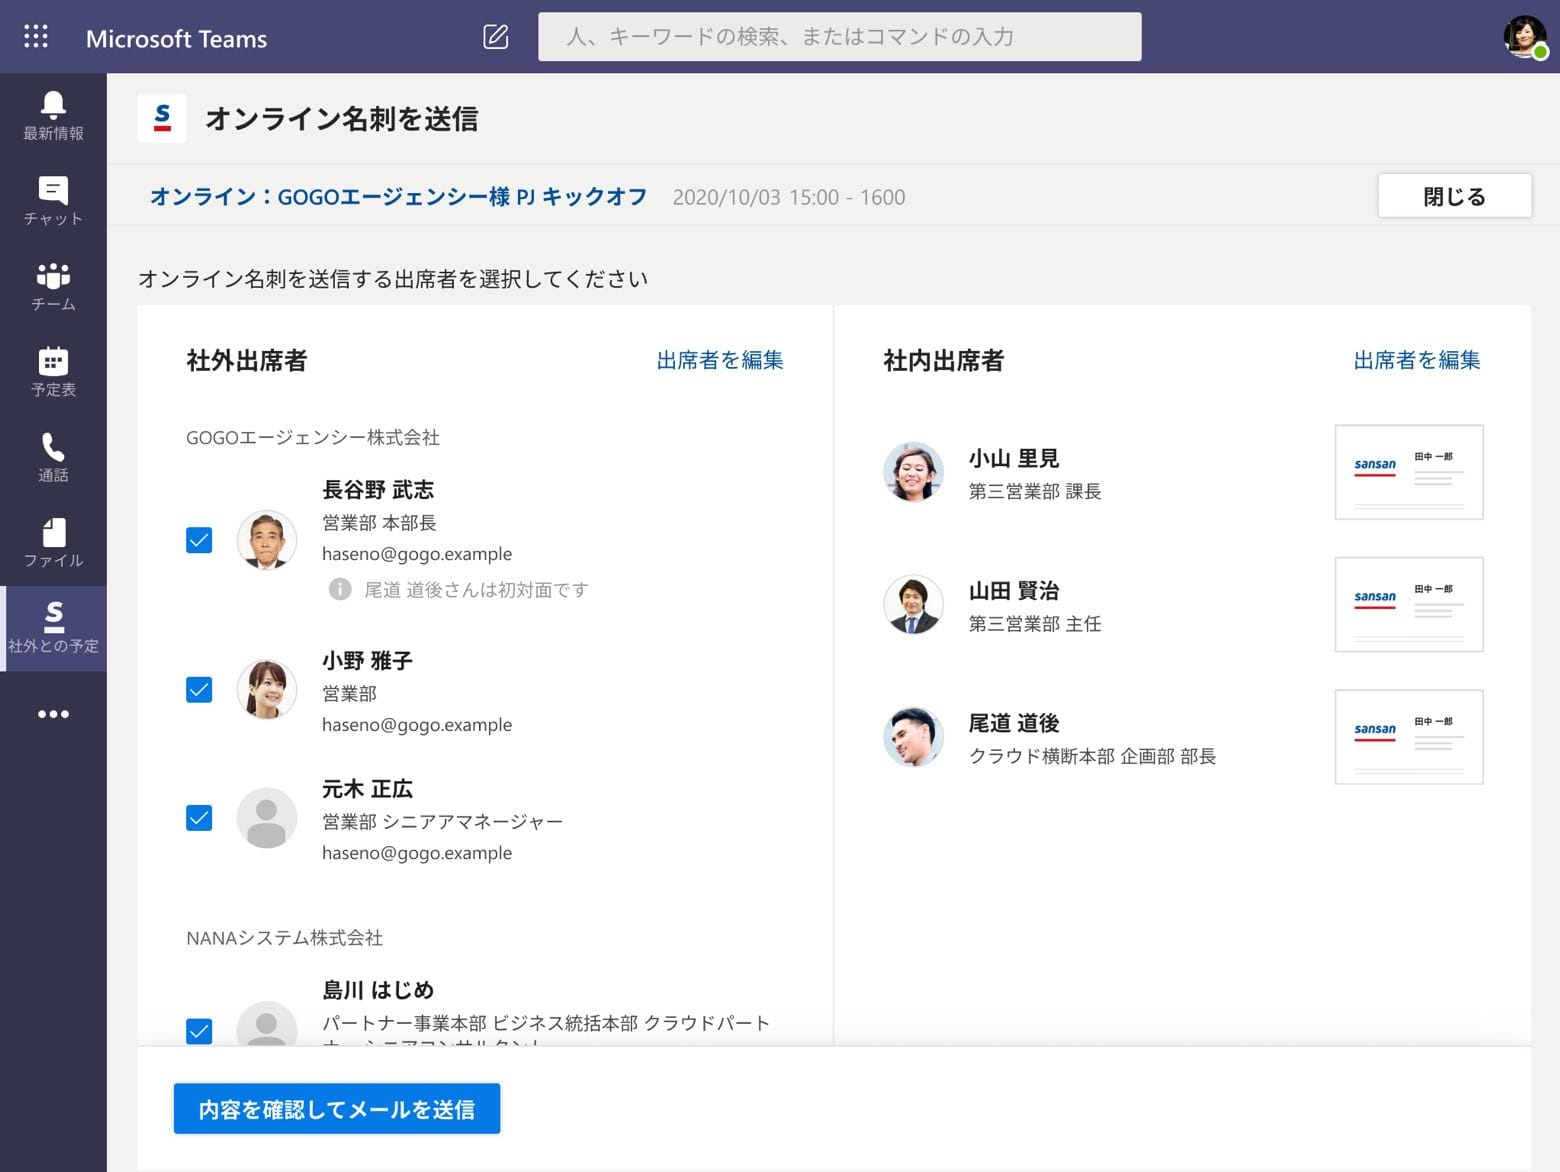
Task: Click the 閉じる button
Action: pos(1454,196)
